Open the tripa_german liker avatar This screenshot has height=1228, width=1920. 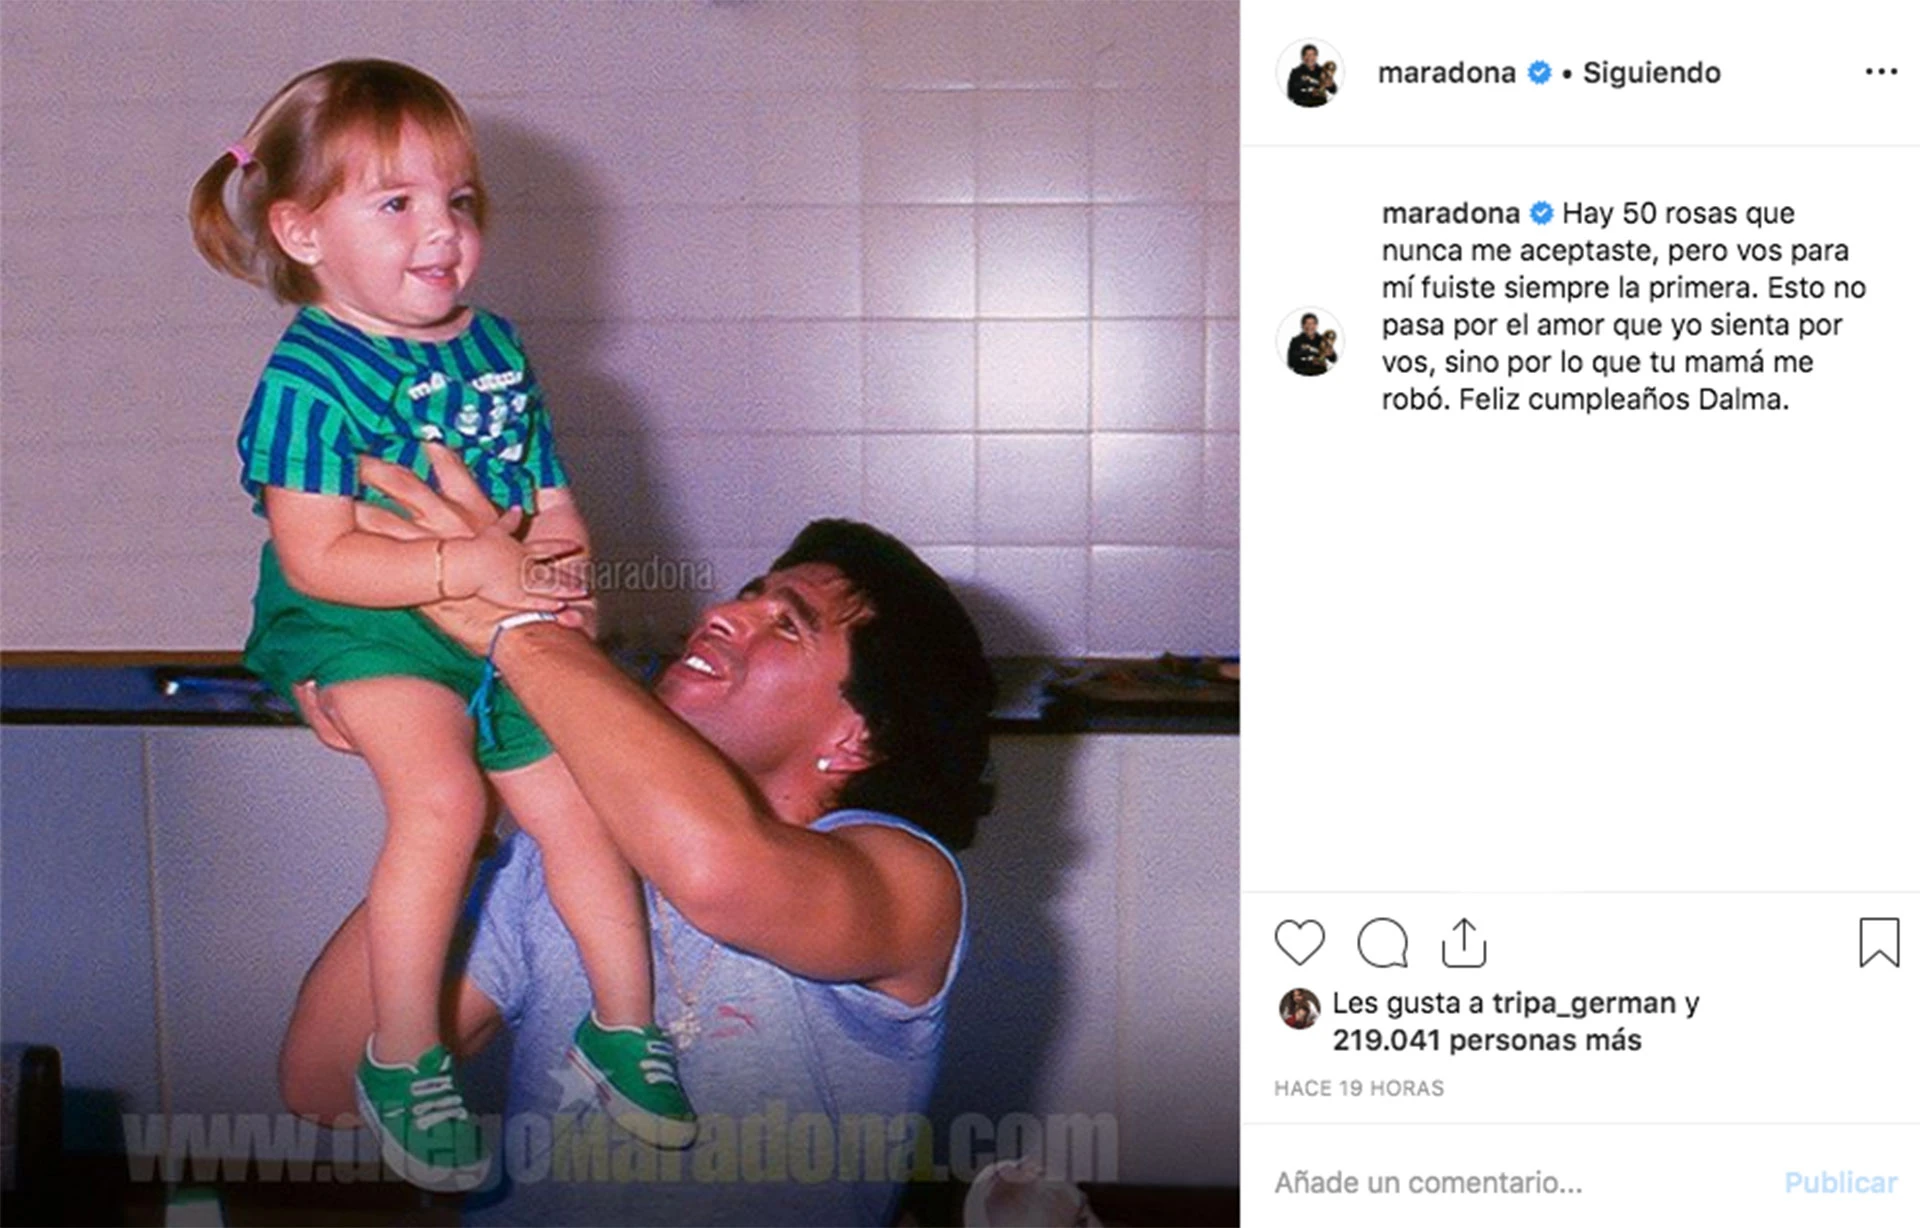coord(1299,1009)
